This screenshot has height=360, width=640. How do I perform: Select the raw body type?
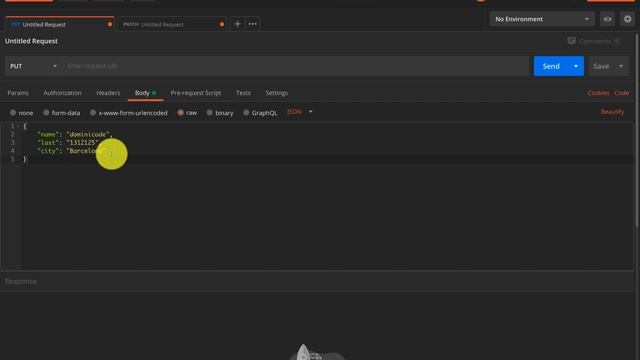[180, 112]
